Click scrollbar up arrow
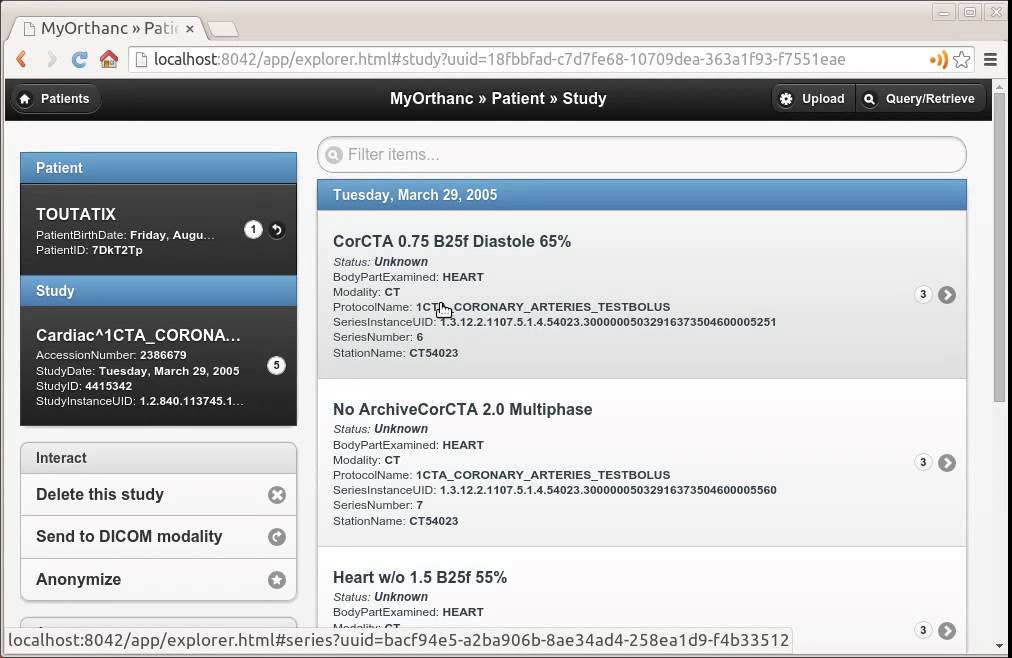 click(x=999, y=86)
